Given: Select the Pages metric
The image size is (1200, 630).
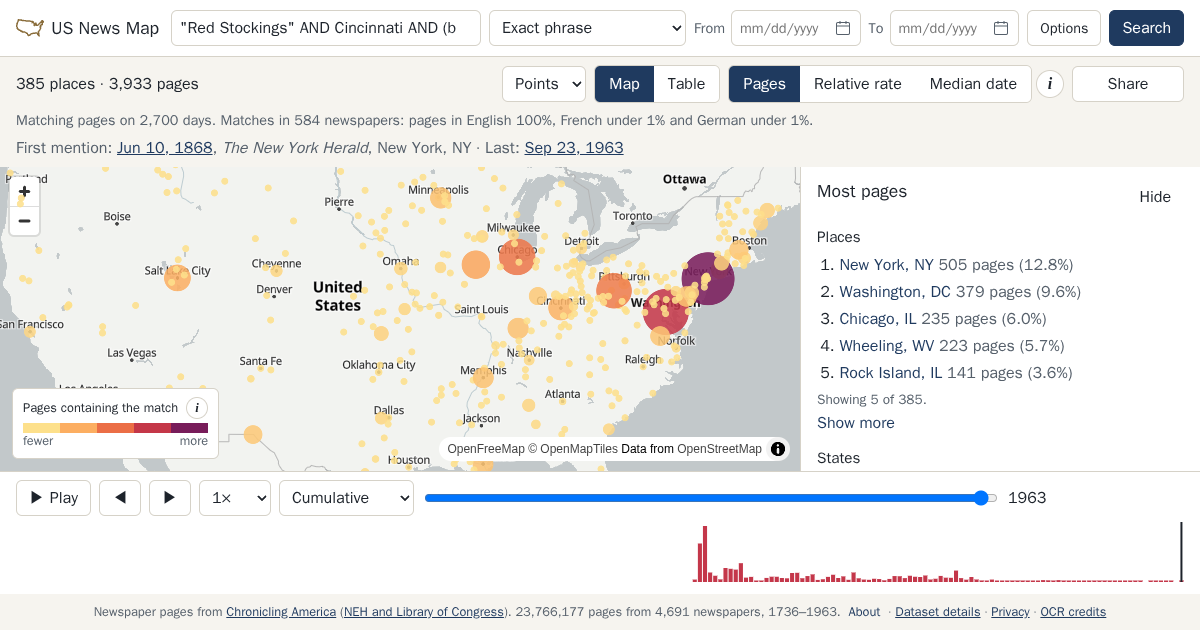Looking at the screenshot, I should pyautogui.click(x=764, y=84).
